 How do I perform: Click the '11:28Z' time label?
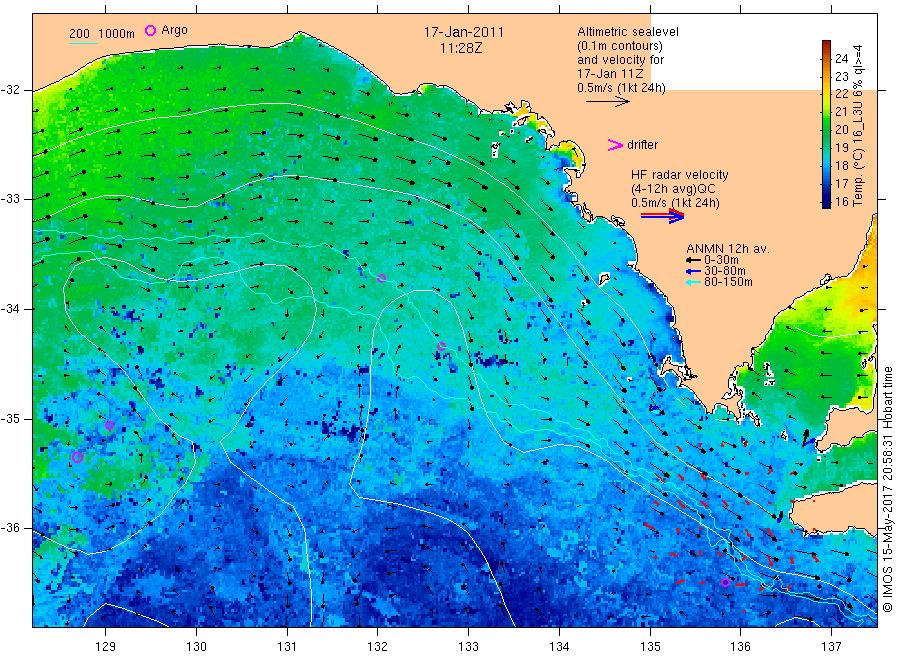pyautogui.click(x=461, y=48)
